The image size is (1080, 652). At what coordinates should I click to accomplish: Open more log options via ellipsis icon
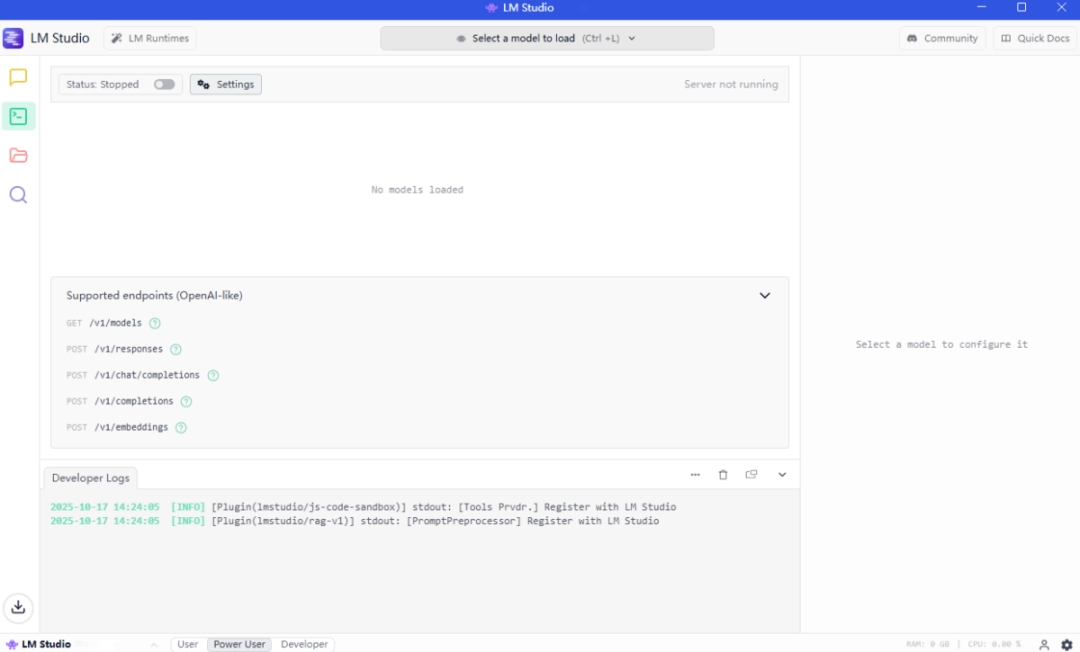pos(695,474)
